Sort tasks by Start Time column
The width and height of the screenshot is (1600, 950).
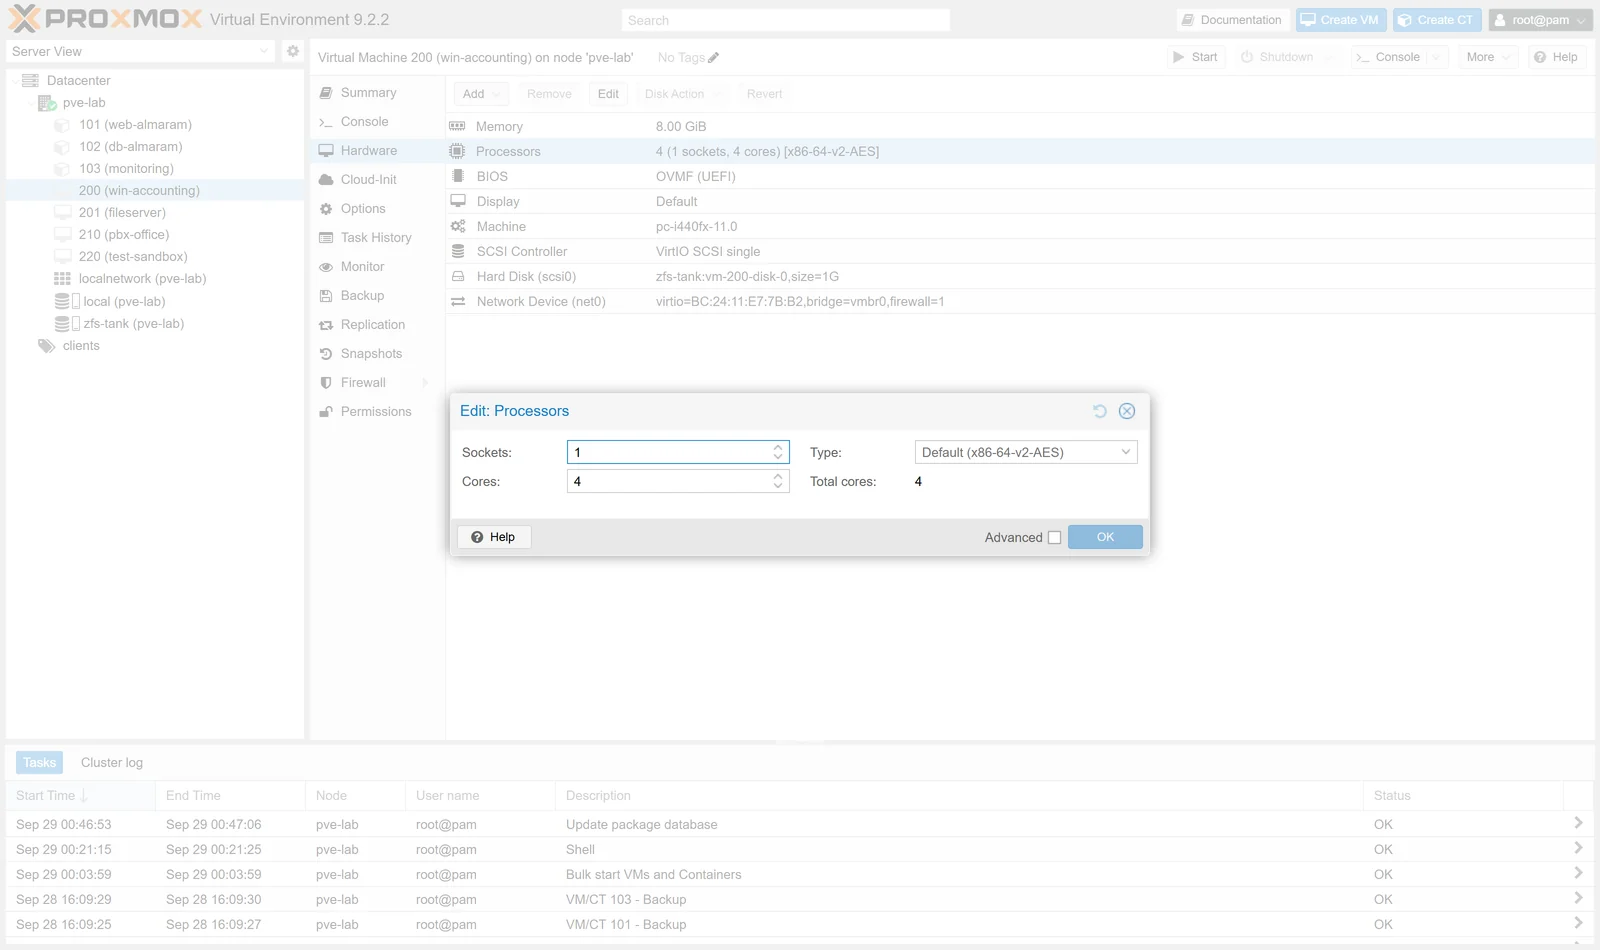click(80, 796)
